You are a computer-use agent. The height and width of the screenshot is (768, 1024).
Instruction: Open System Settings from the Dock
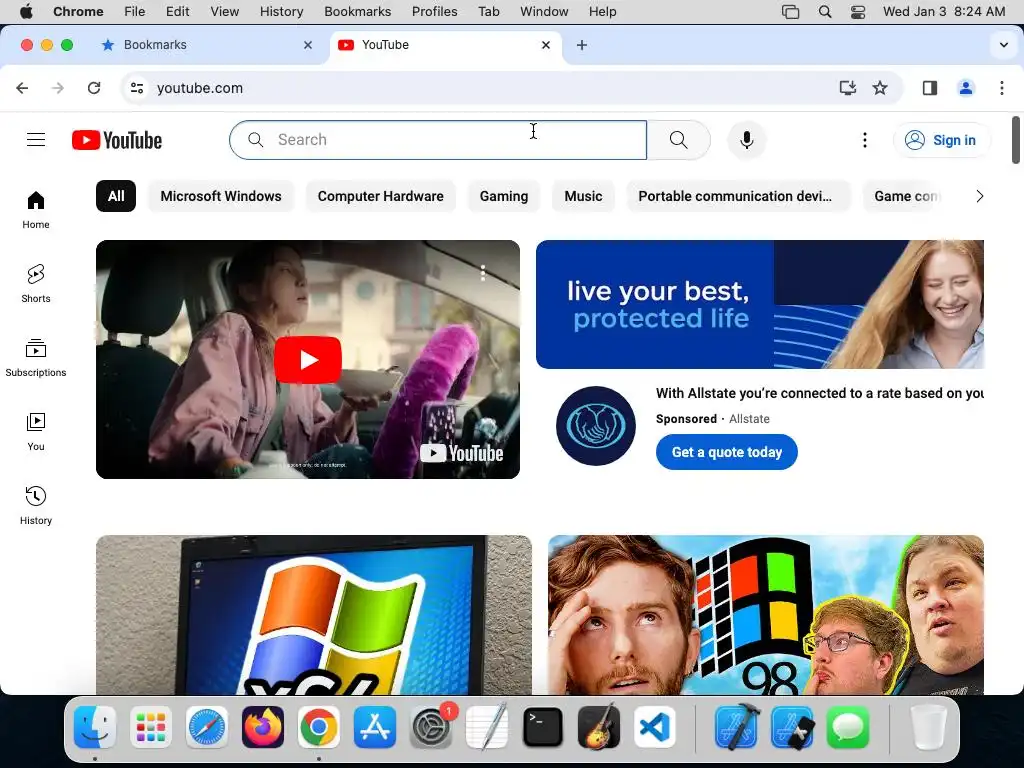point(431,727)
